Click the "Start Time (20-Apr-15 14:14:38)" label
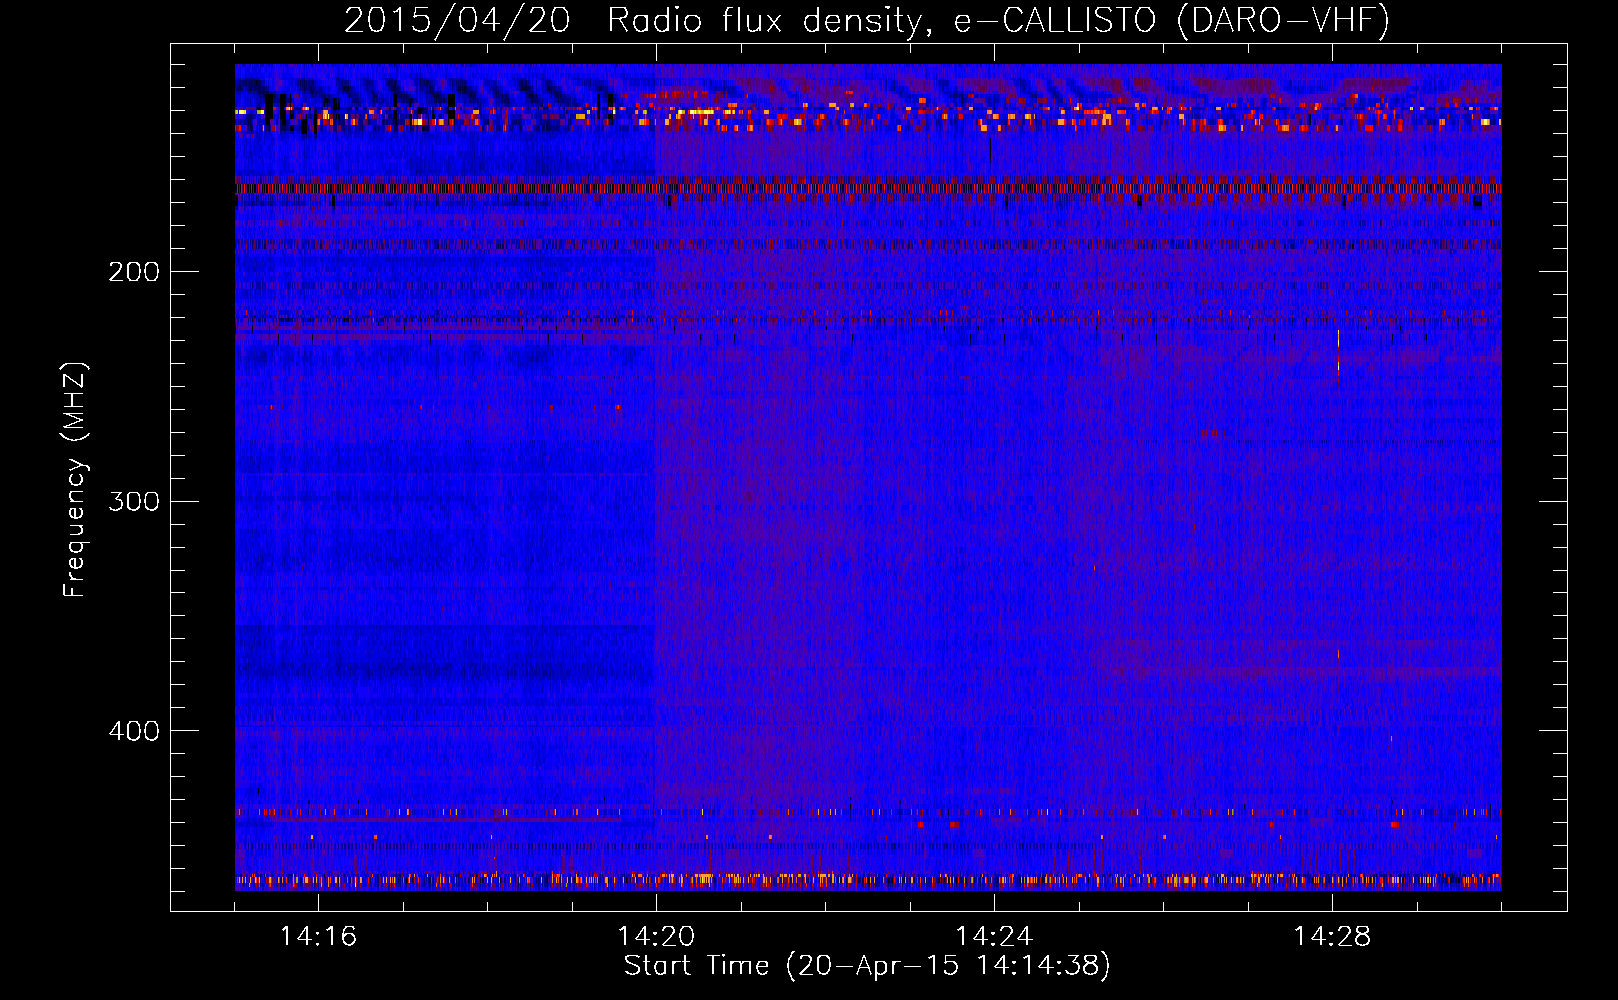 867,966
